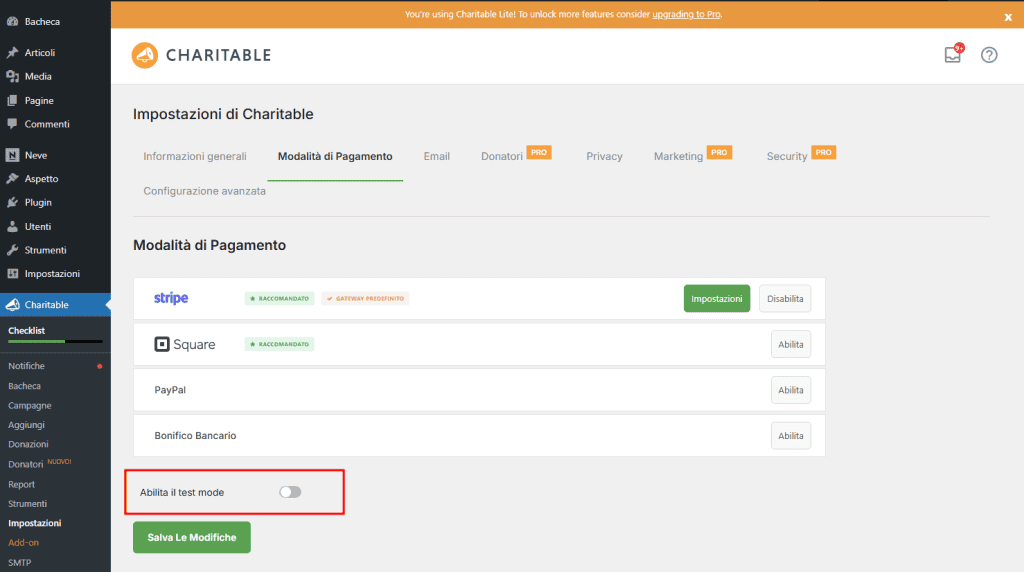Open Configurazione avanzata tab
Viewport: 1024px width, 572px height.
(204, 191)
